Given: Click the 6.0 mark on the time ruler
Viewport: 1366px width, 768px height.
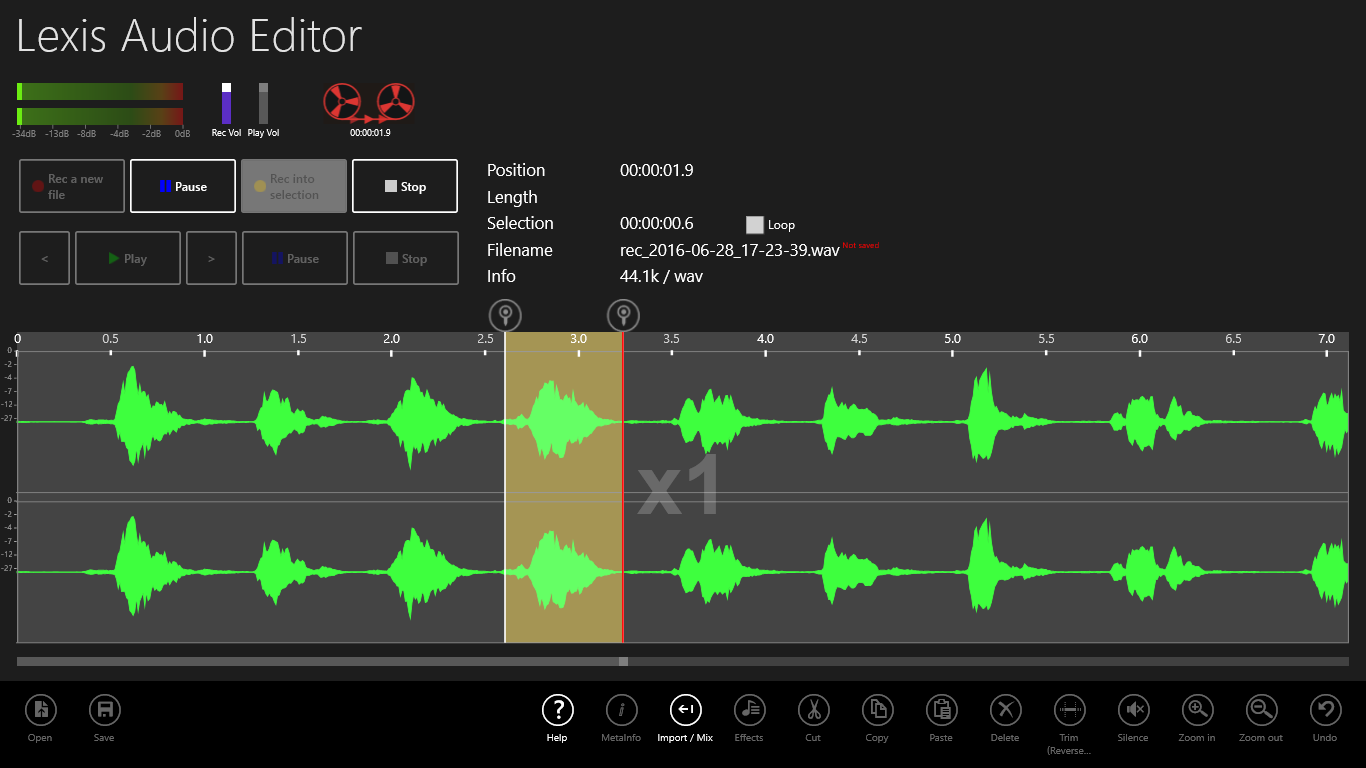Looking at the screenshot, I should pos(1139,339).
